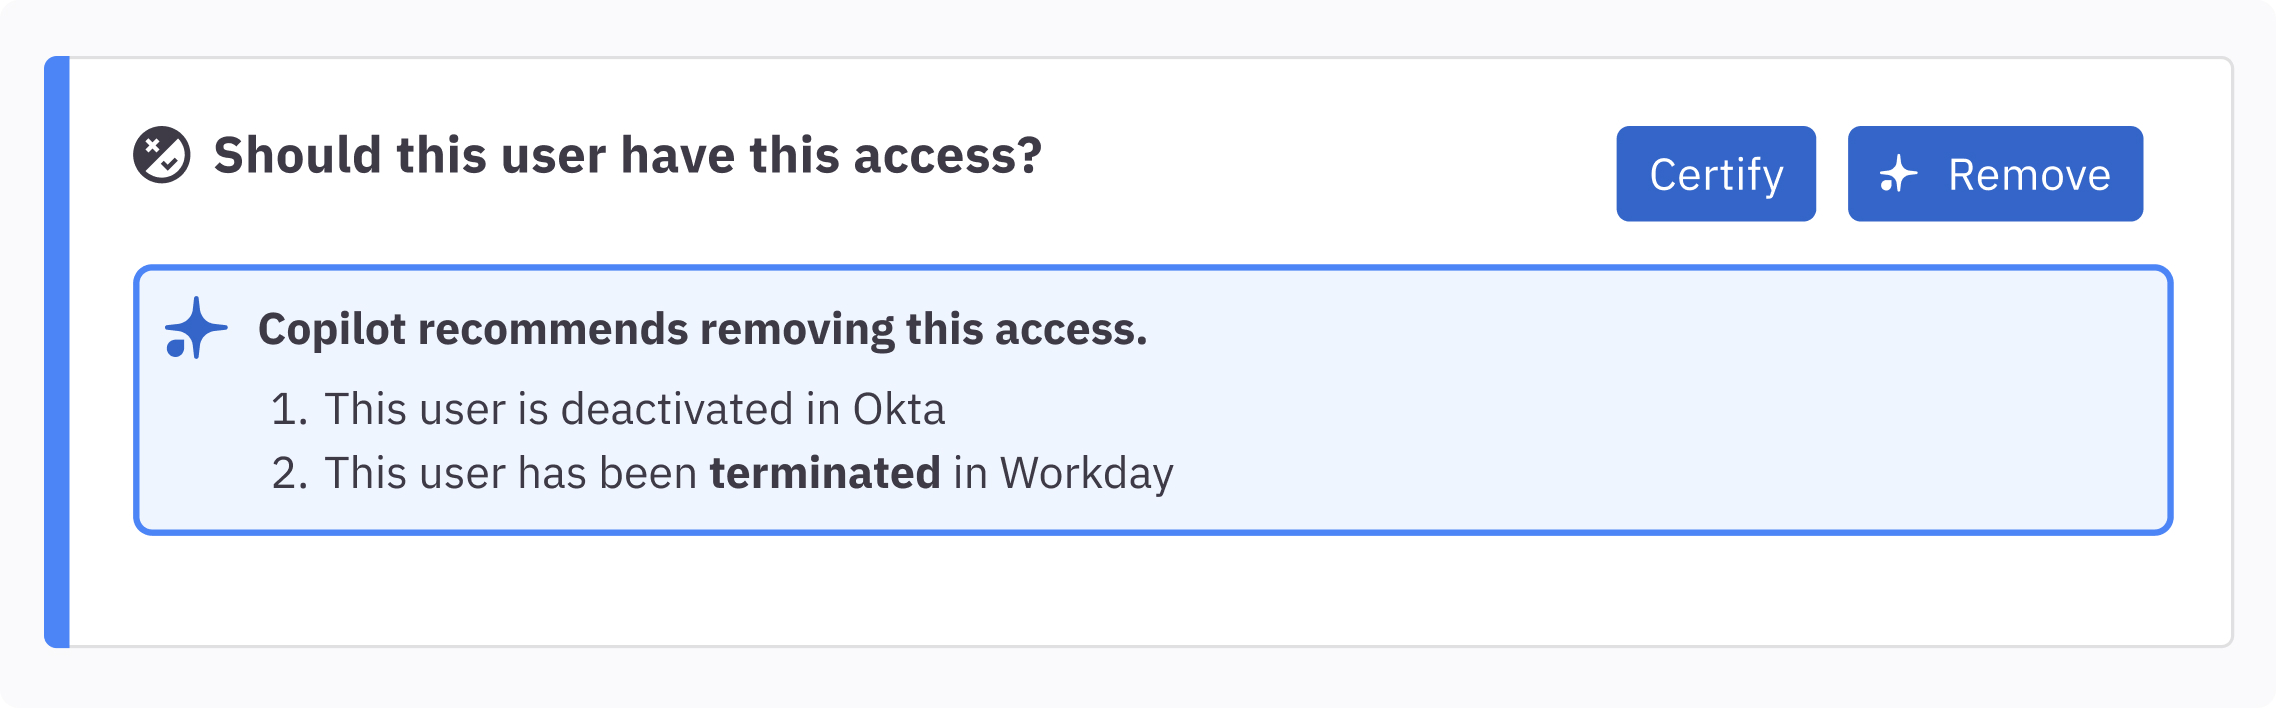Select the "Should this user have this access?" heading

point(627,156)
